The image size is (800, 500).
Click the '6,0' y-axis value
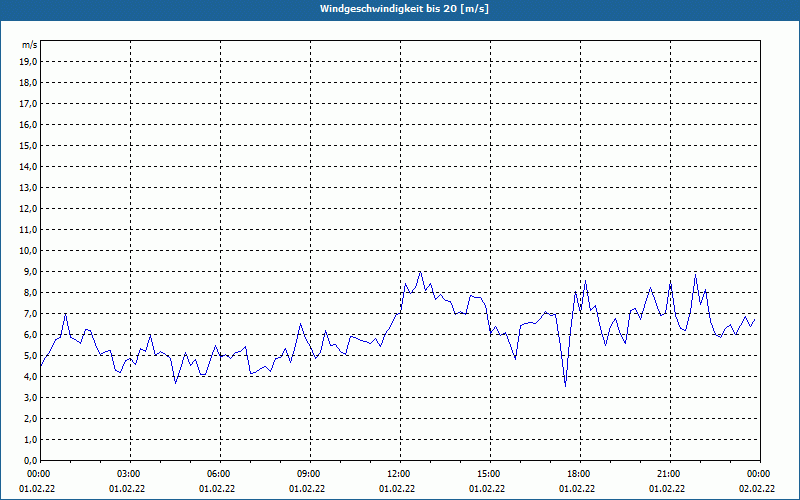point(31,335)
